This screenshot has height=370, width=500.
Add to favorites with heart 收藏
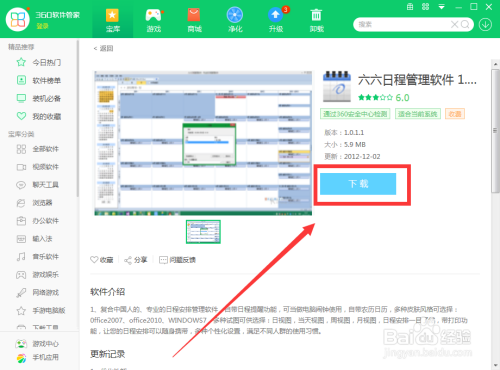pyautogui.click(x=102, y=260)
